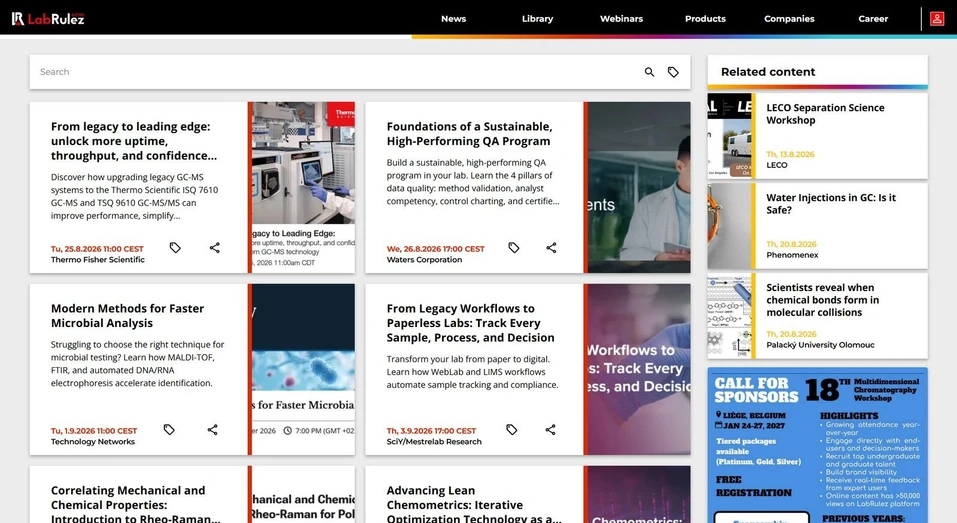This screenshot has height=523, width=957.
Task: Click tag icon on Thermo Fisher Scientific card
Action: click(x=175, y=248)
